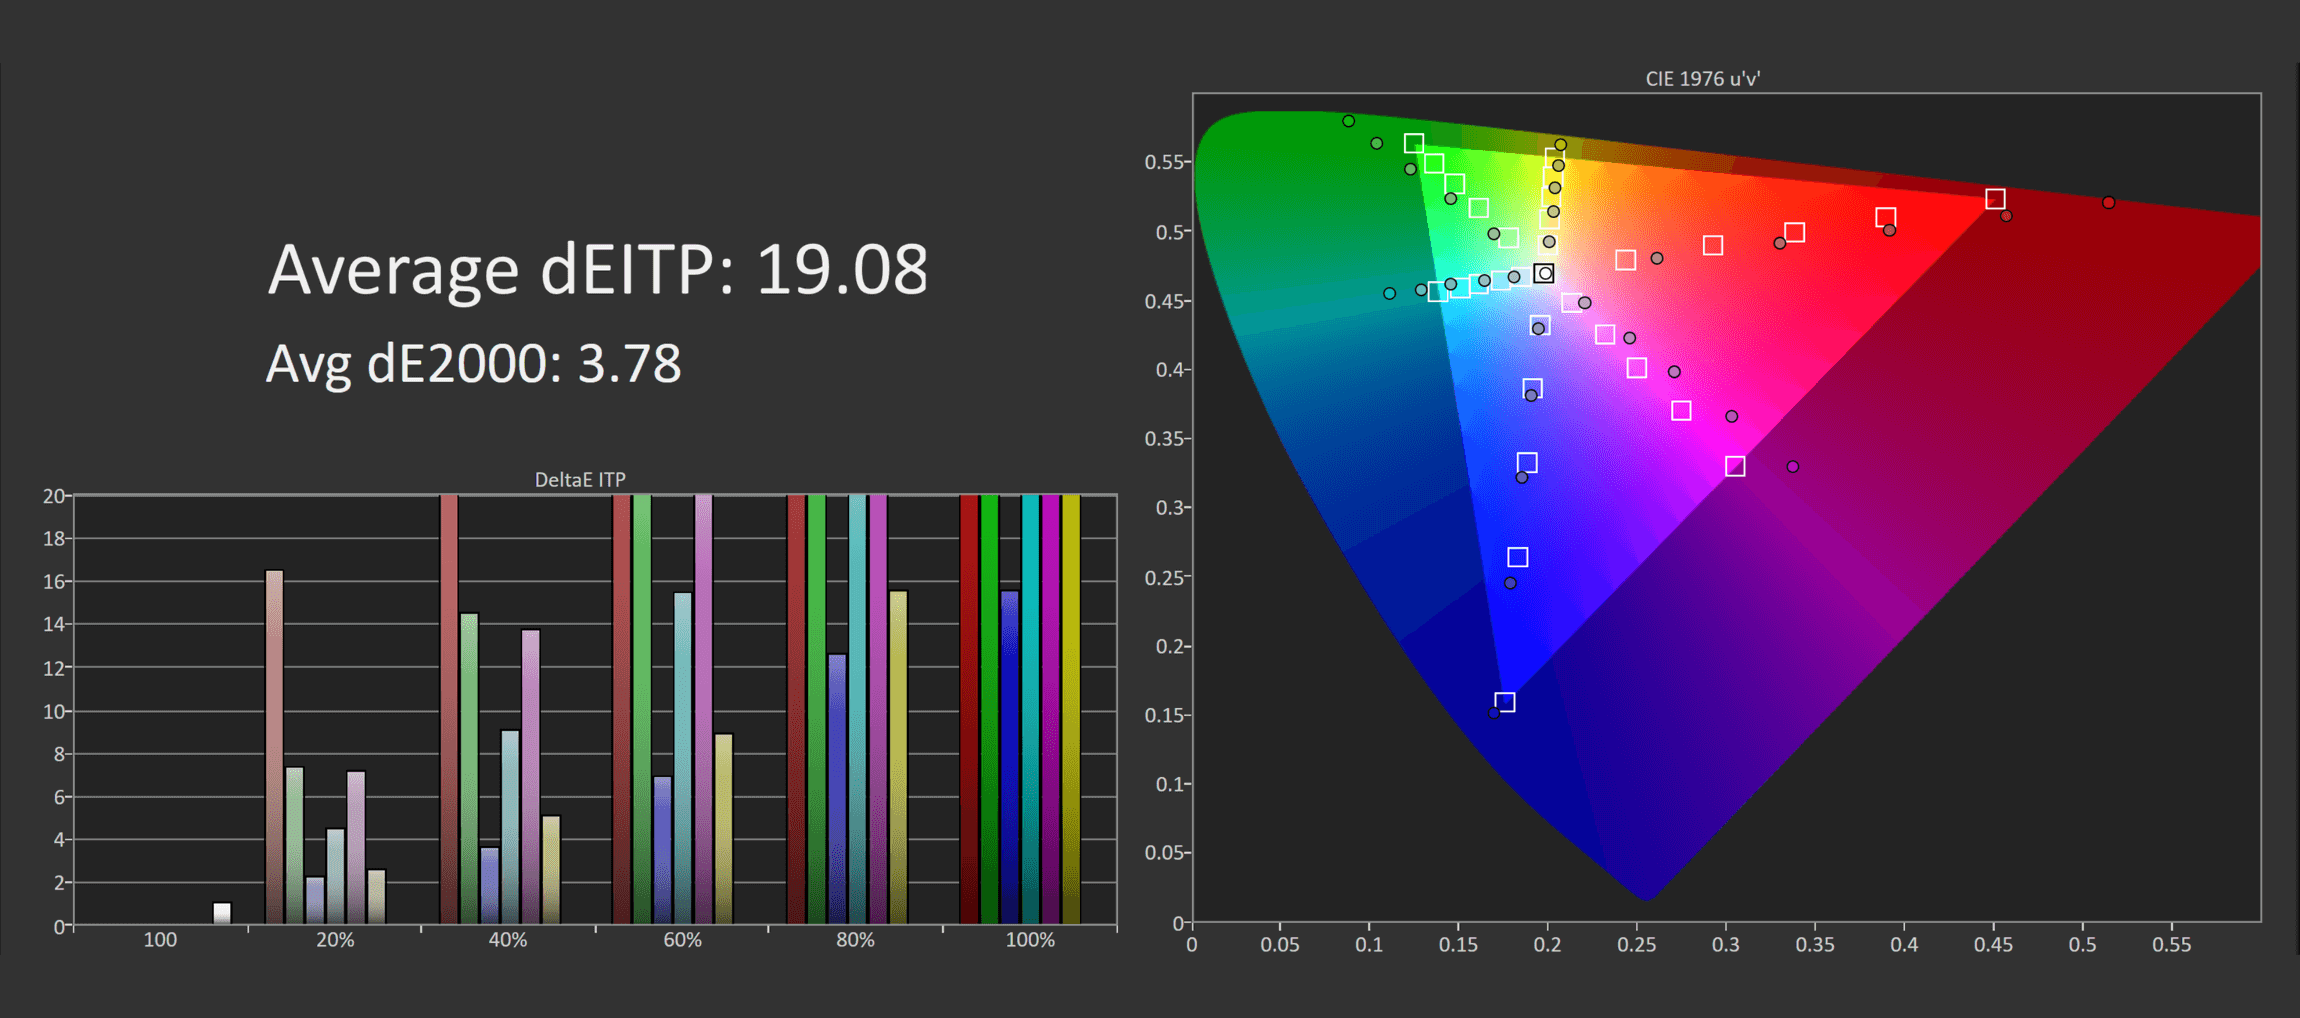Click the short blue bar in 40% group
This screenshot has height=1018, width=2300.
click(x=489, y=885)
